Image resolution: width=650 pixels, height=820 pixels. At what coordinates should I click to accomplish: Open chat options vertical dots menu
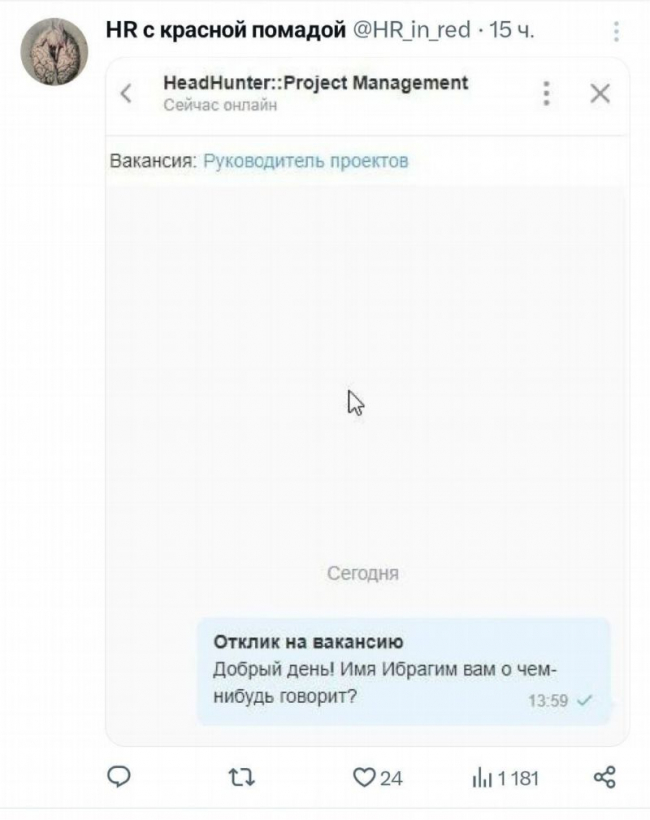point(546,94)
